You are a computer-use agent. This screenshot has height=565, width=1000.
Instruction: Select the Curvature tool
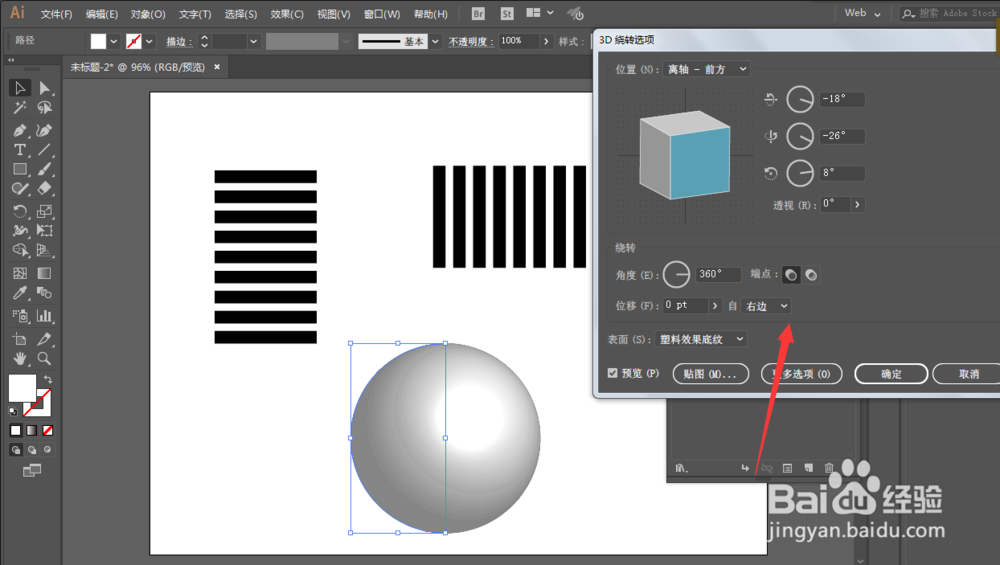coord(44,131)
